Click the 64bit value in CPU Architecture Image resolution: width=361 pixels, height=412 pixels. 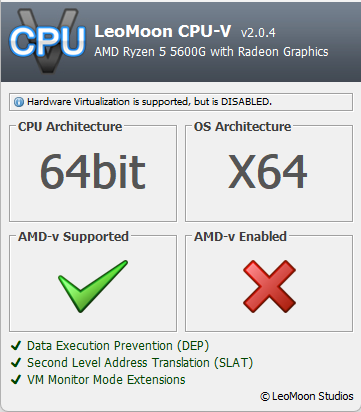click(x=93, y=171)
